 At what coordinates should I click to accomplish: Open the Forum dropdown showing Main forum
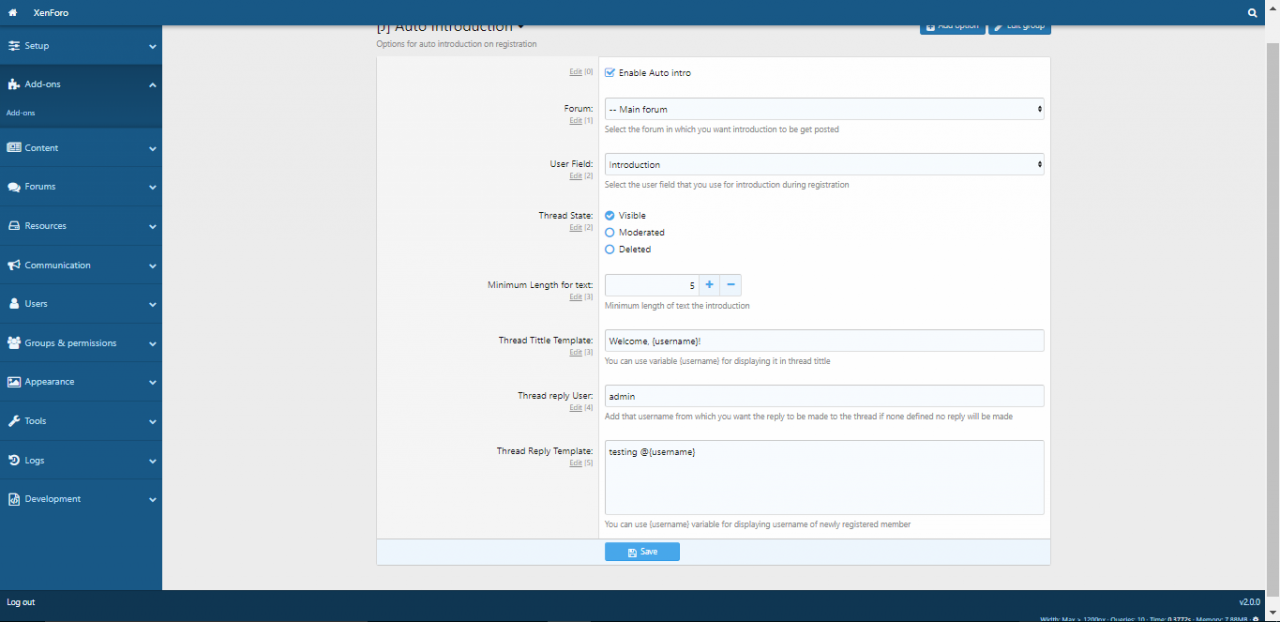pyautogui.click(x=825, y=109)
